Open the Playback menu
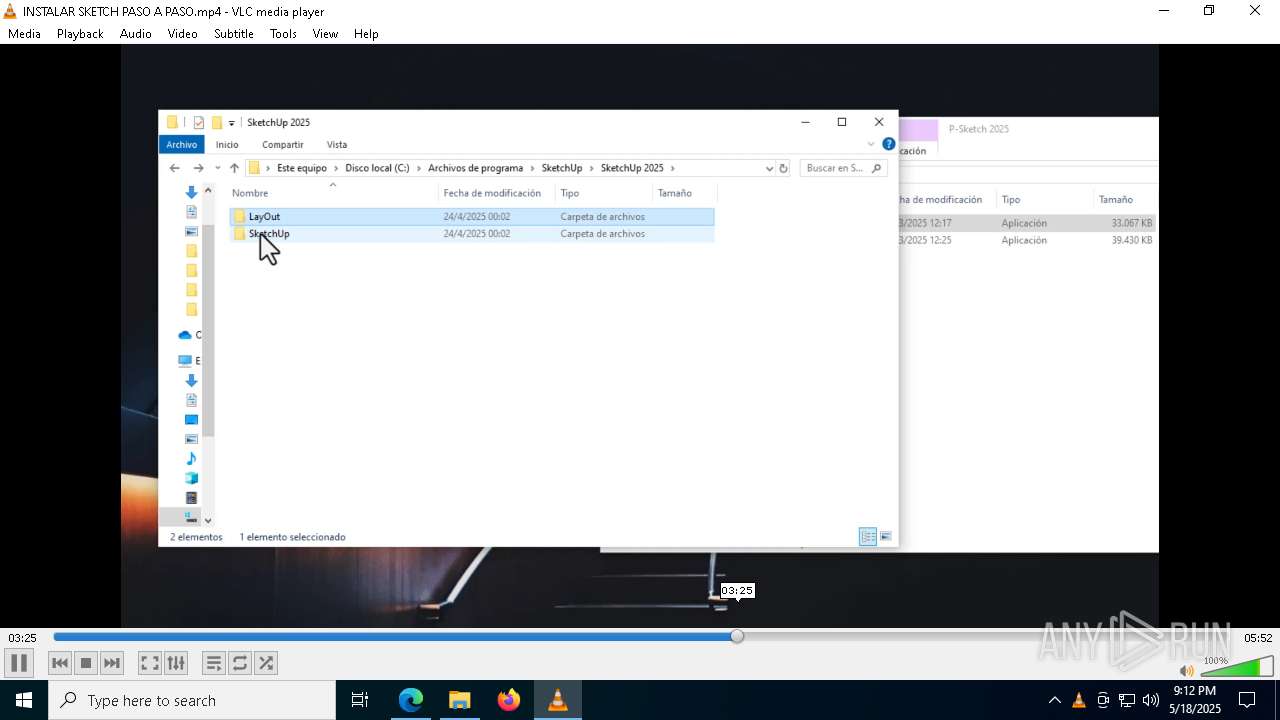The width and height of the screenshot is (1280, 720). [x=80, y=33]
